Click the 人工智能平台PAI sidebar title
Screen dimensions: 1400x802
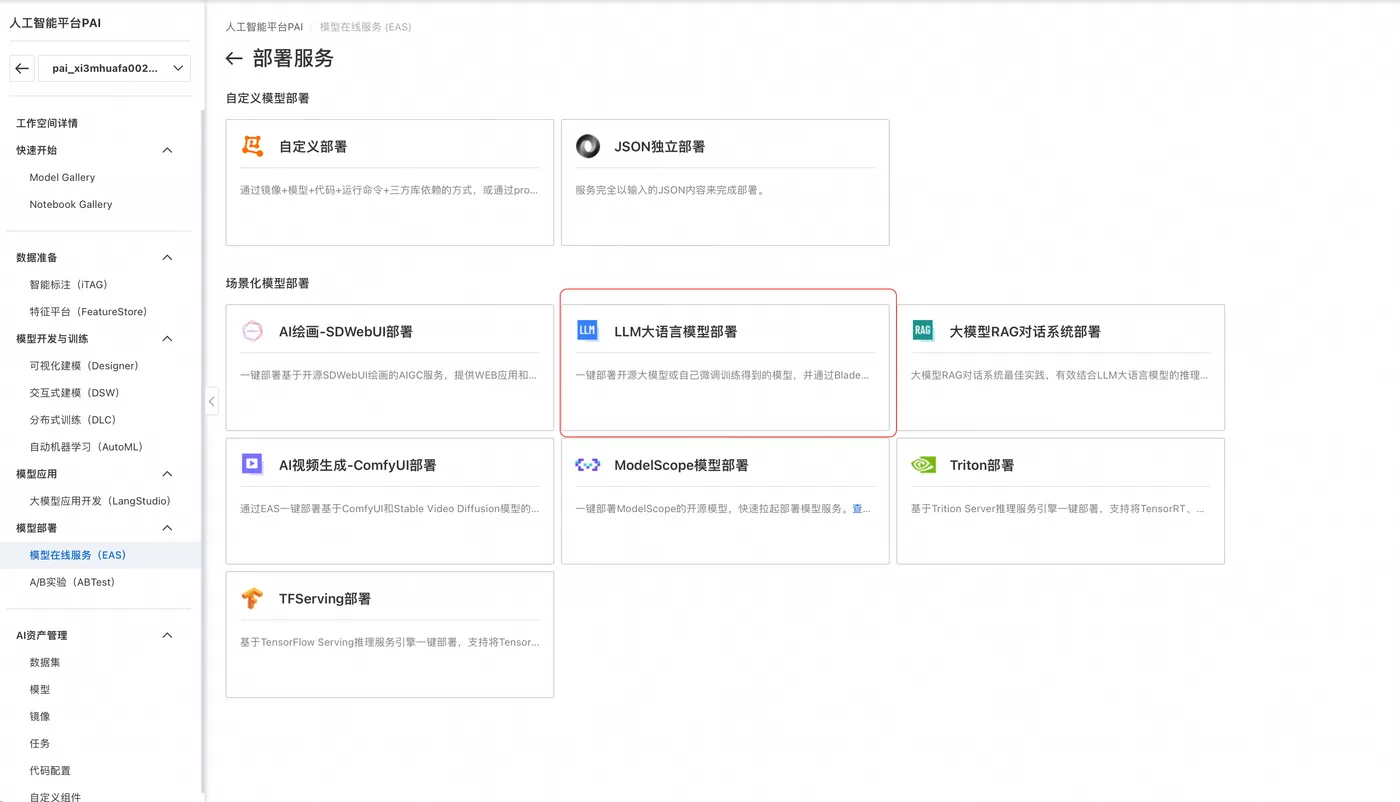(55, 22)
